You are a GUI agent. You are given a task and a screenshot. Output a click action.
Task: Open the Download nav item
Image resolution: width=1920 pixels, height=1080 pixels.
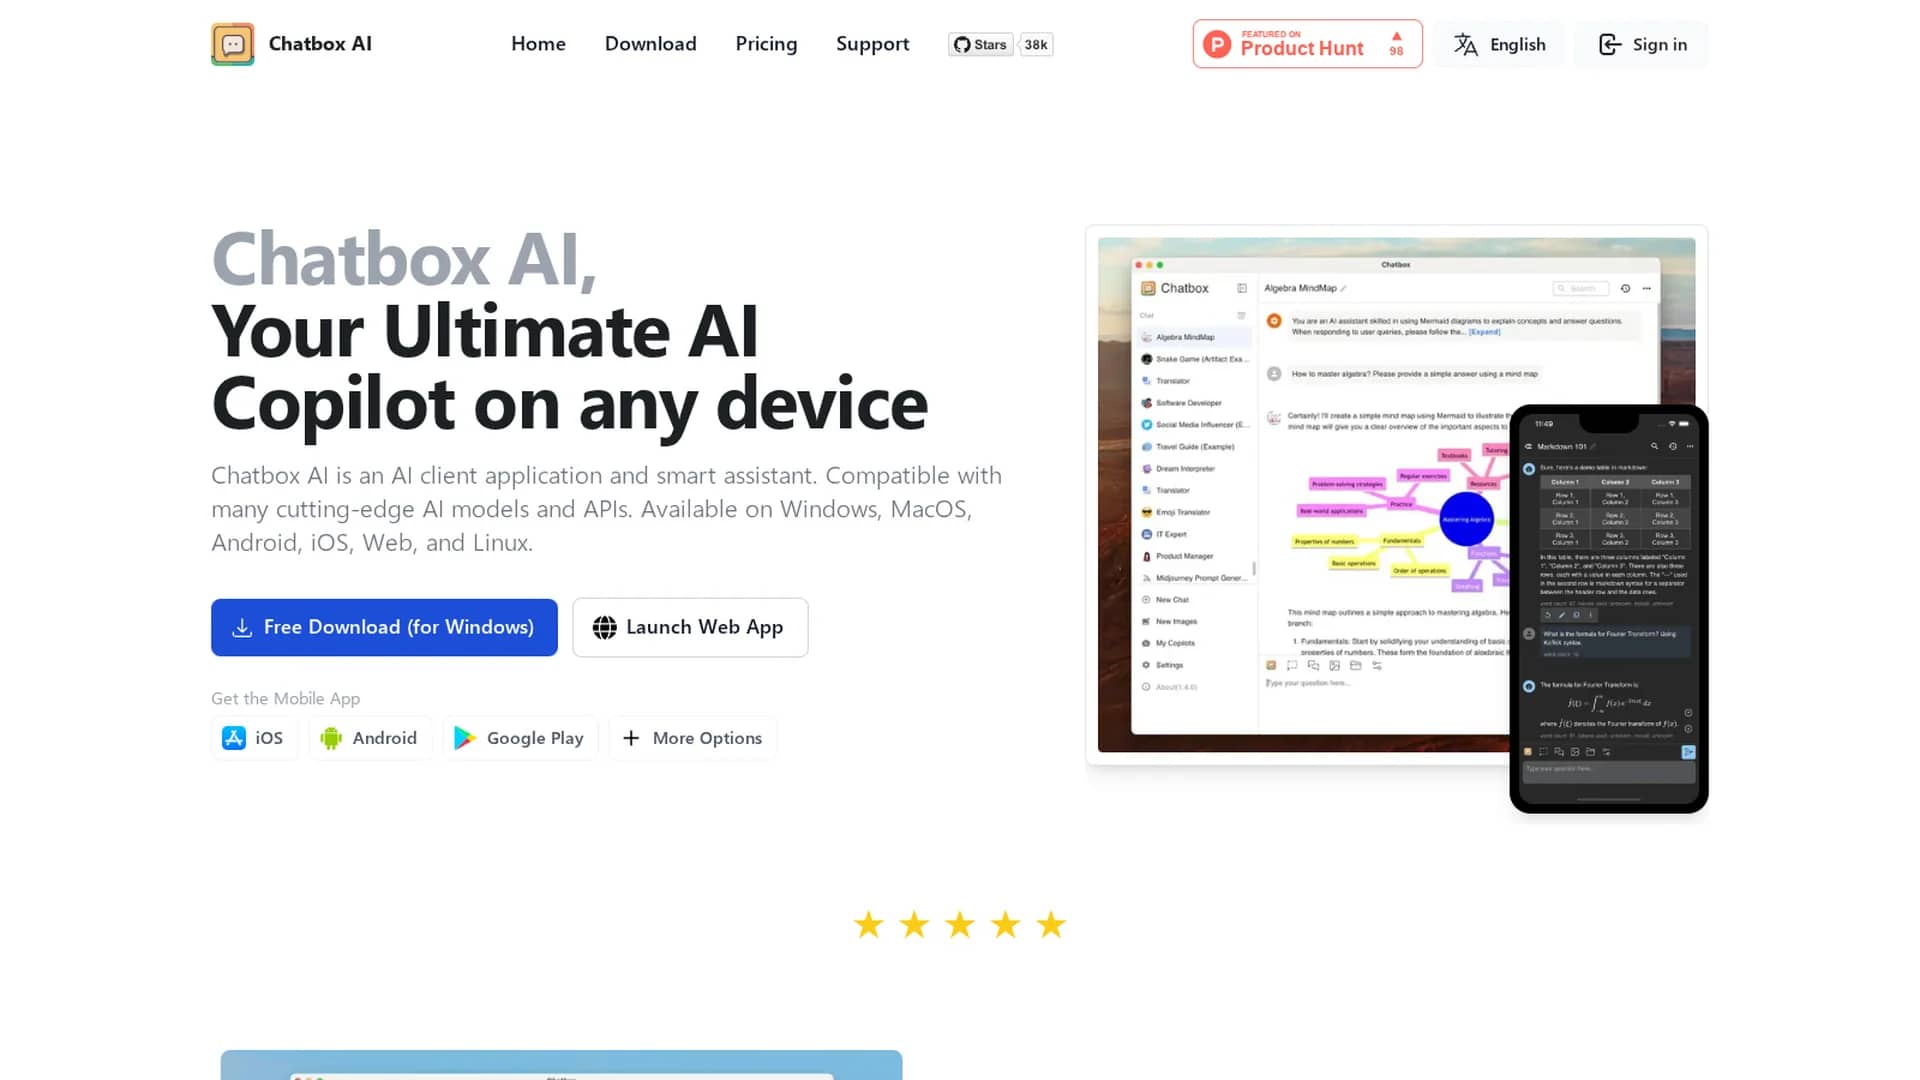(650, 44)
